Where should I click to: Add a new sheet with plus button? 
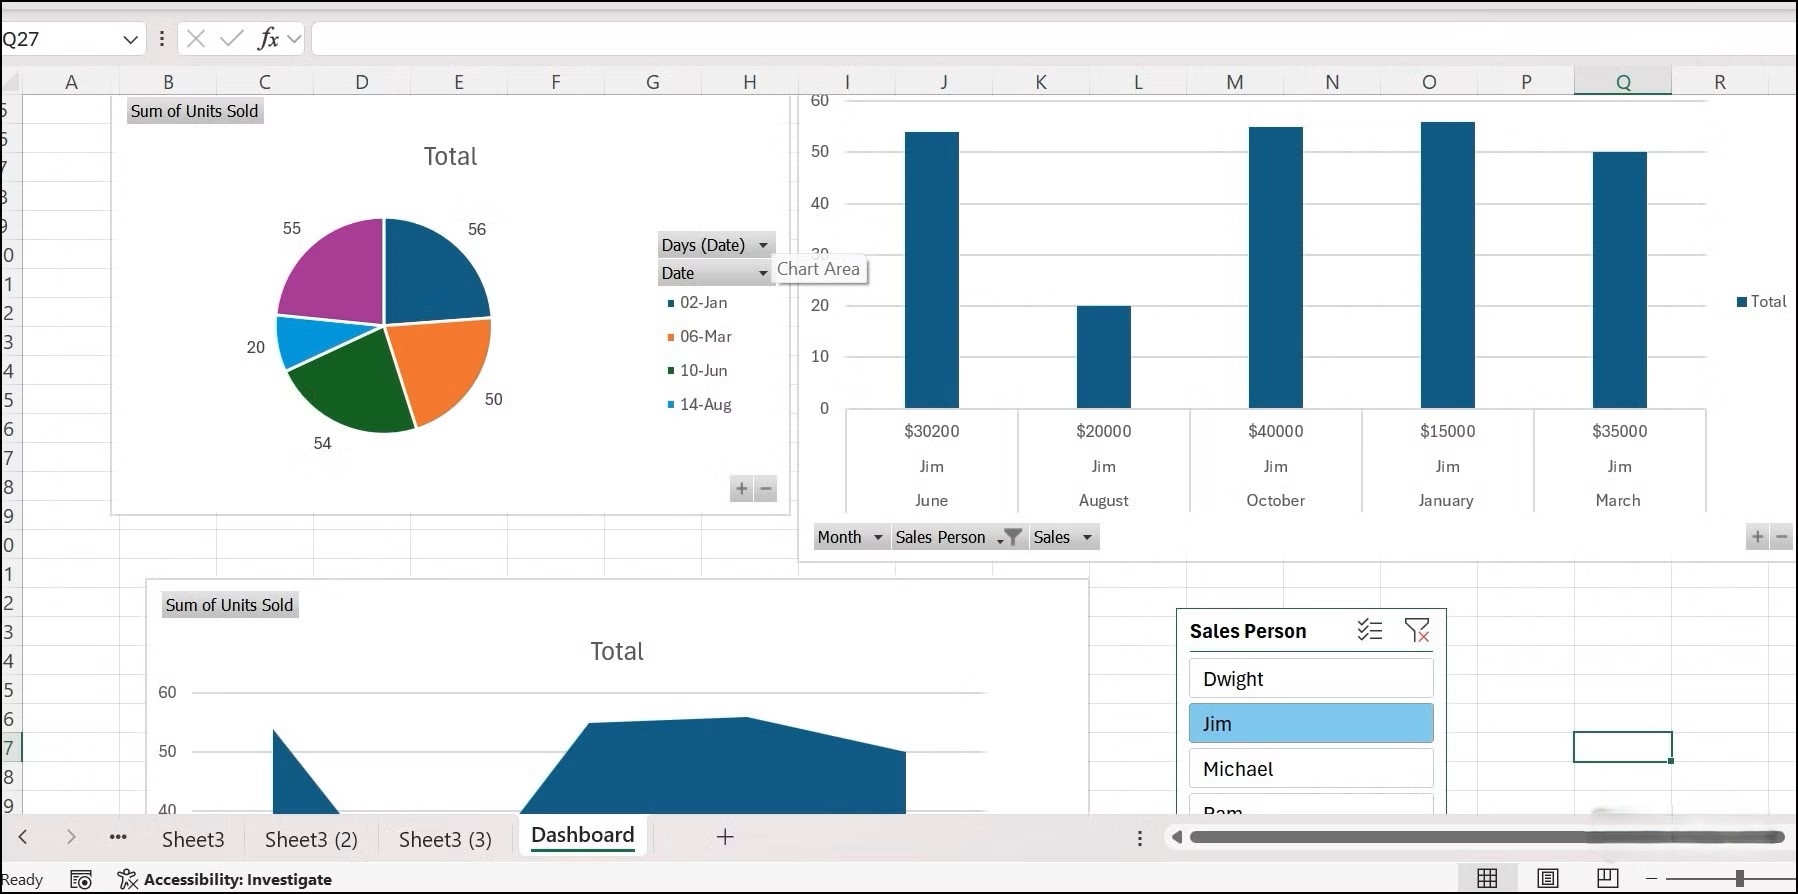(725, 837)
